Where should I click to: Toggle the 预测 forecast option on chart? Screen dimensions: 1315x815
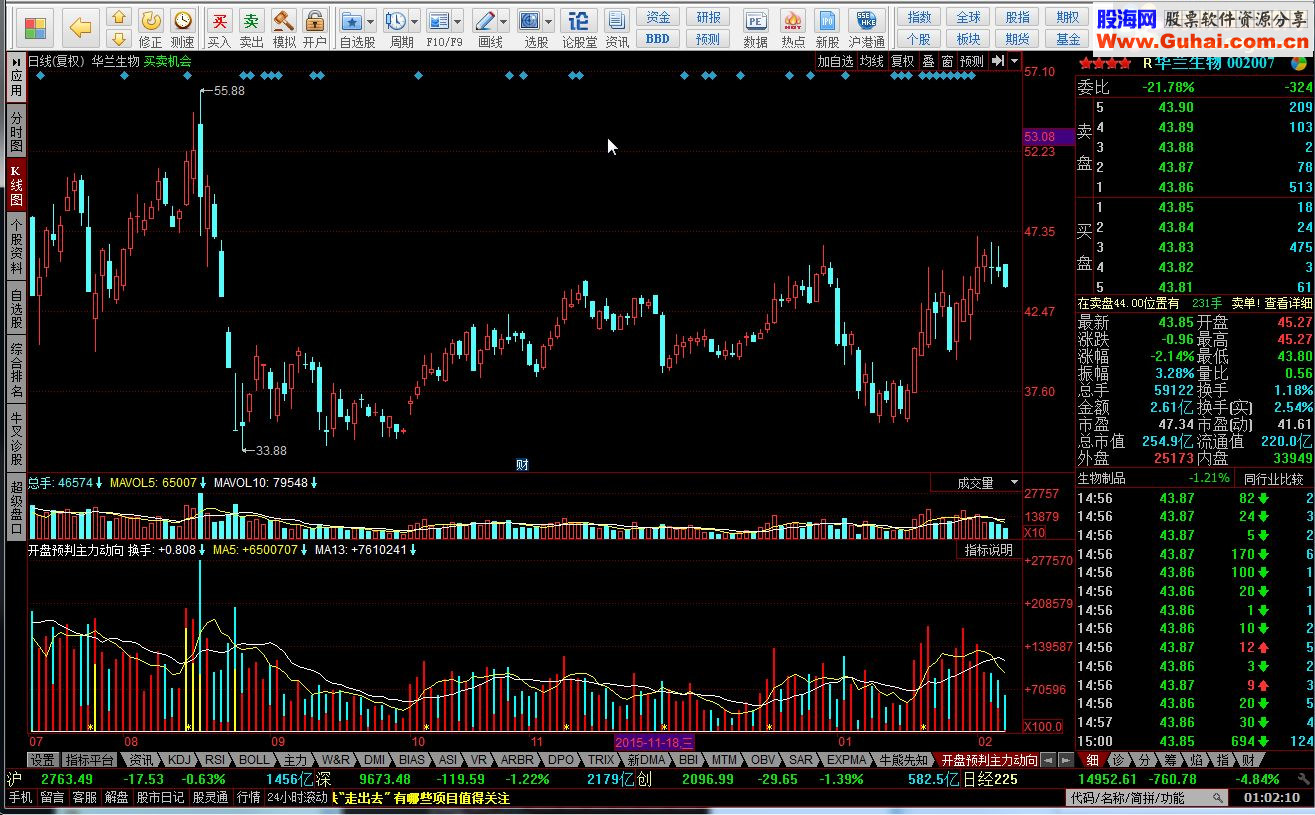tap(971, 61)
